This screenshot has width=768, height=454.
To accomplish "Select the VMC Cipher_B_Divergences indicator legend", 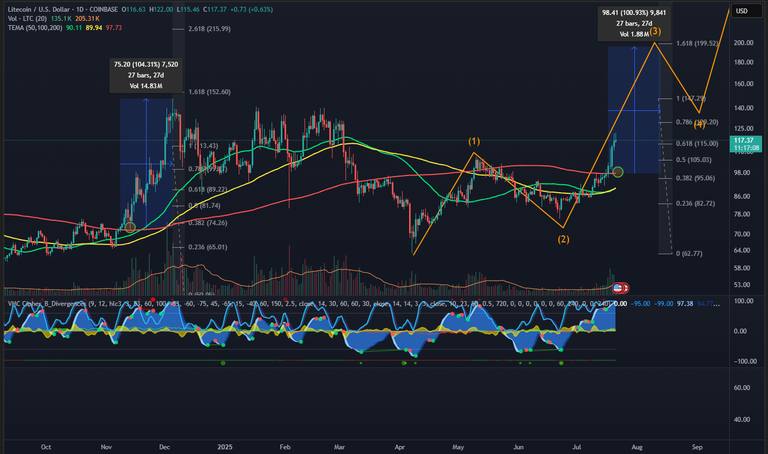I will [x=47, y=304].
